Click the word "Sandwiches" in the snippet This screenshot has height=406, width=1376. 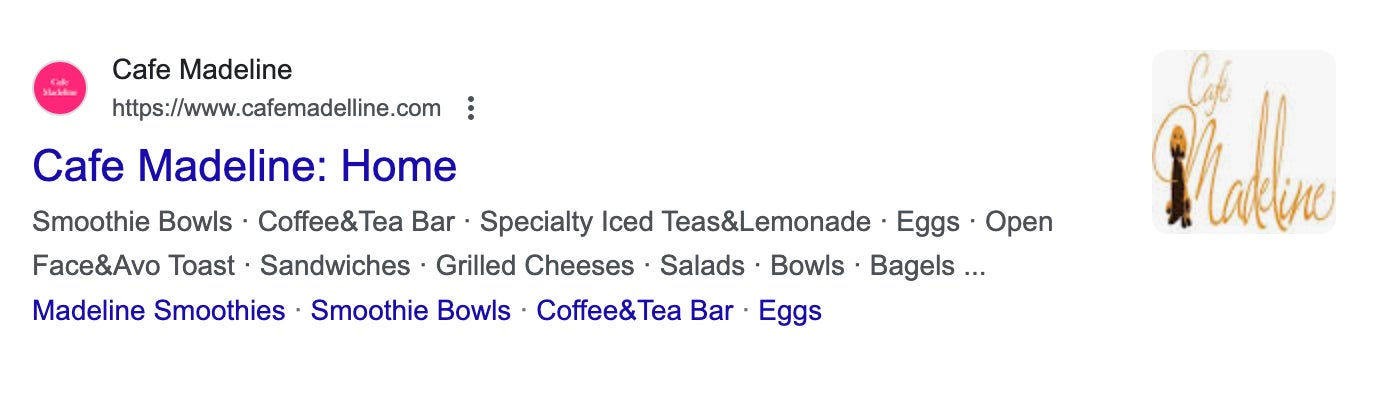[335, 266]
